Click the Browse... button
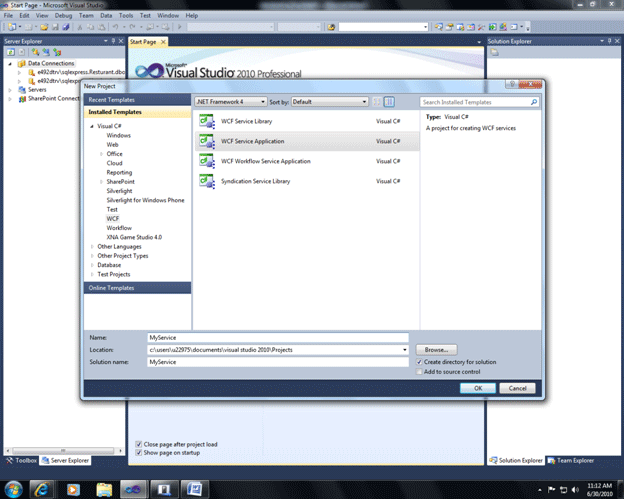The height and width of the screenshot is (499, 624). (437, 350)
